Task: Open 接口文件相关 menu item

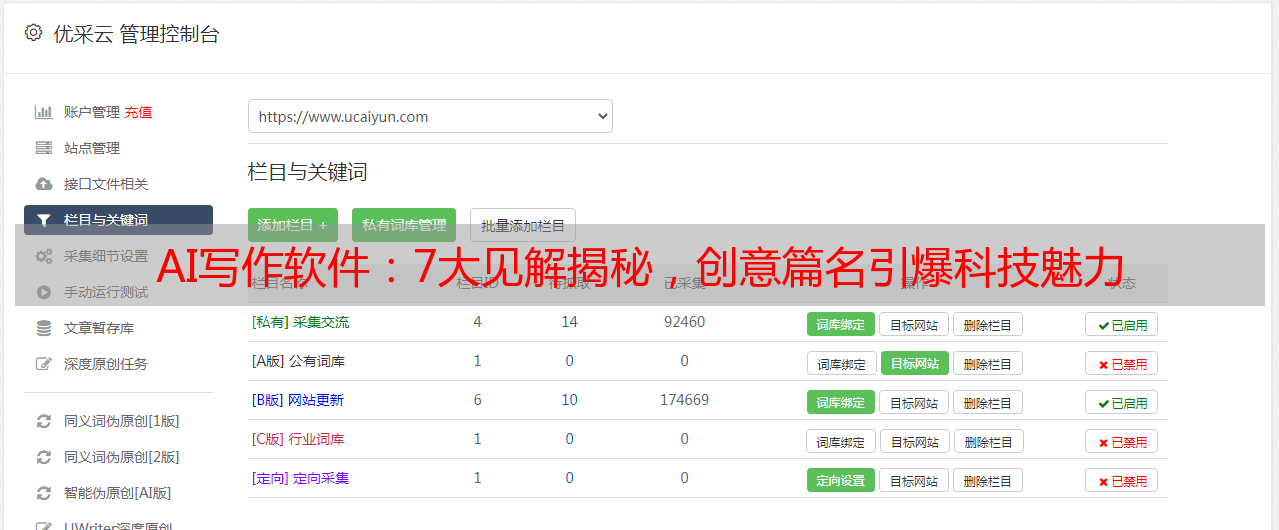Action: point(106,184)
